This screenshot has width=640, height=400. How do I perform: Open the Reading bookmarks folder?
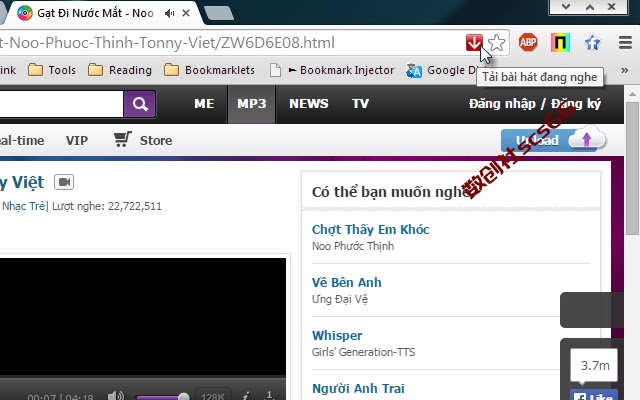pos(120,70)
